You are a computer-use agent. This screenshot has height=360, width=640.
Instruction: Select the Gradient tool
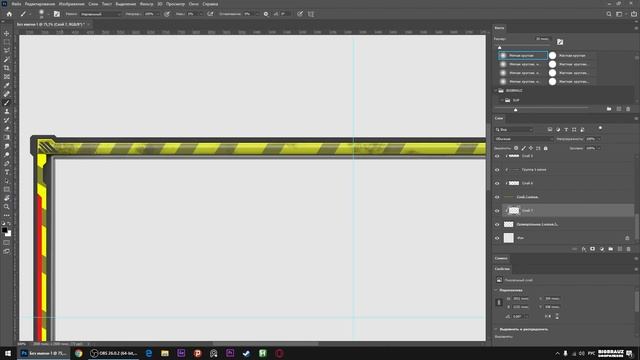pos(7,137)
